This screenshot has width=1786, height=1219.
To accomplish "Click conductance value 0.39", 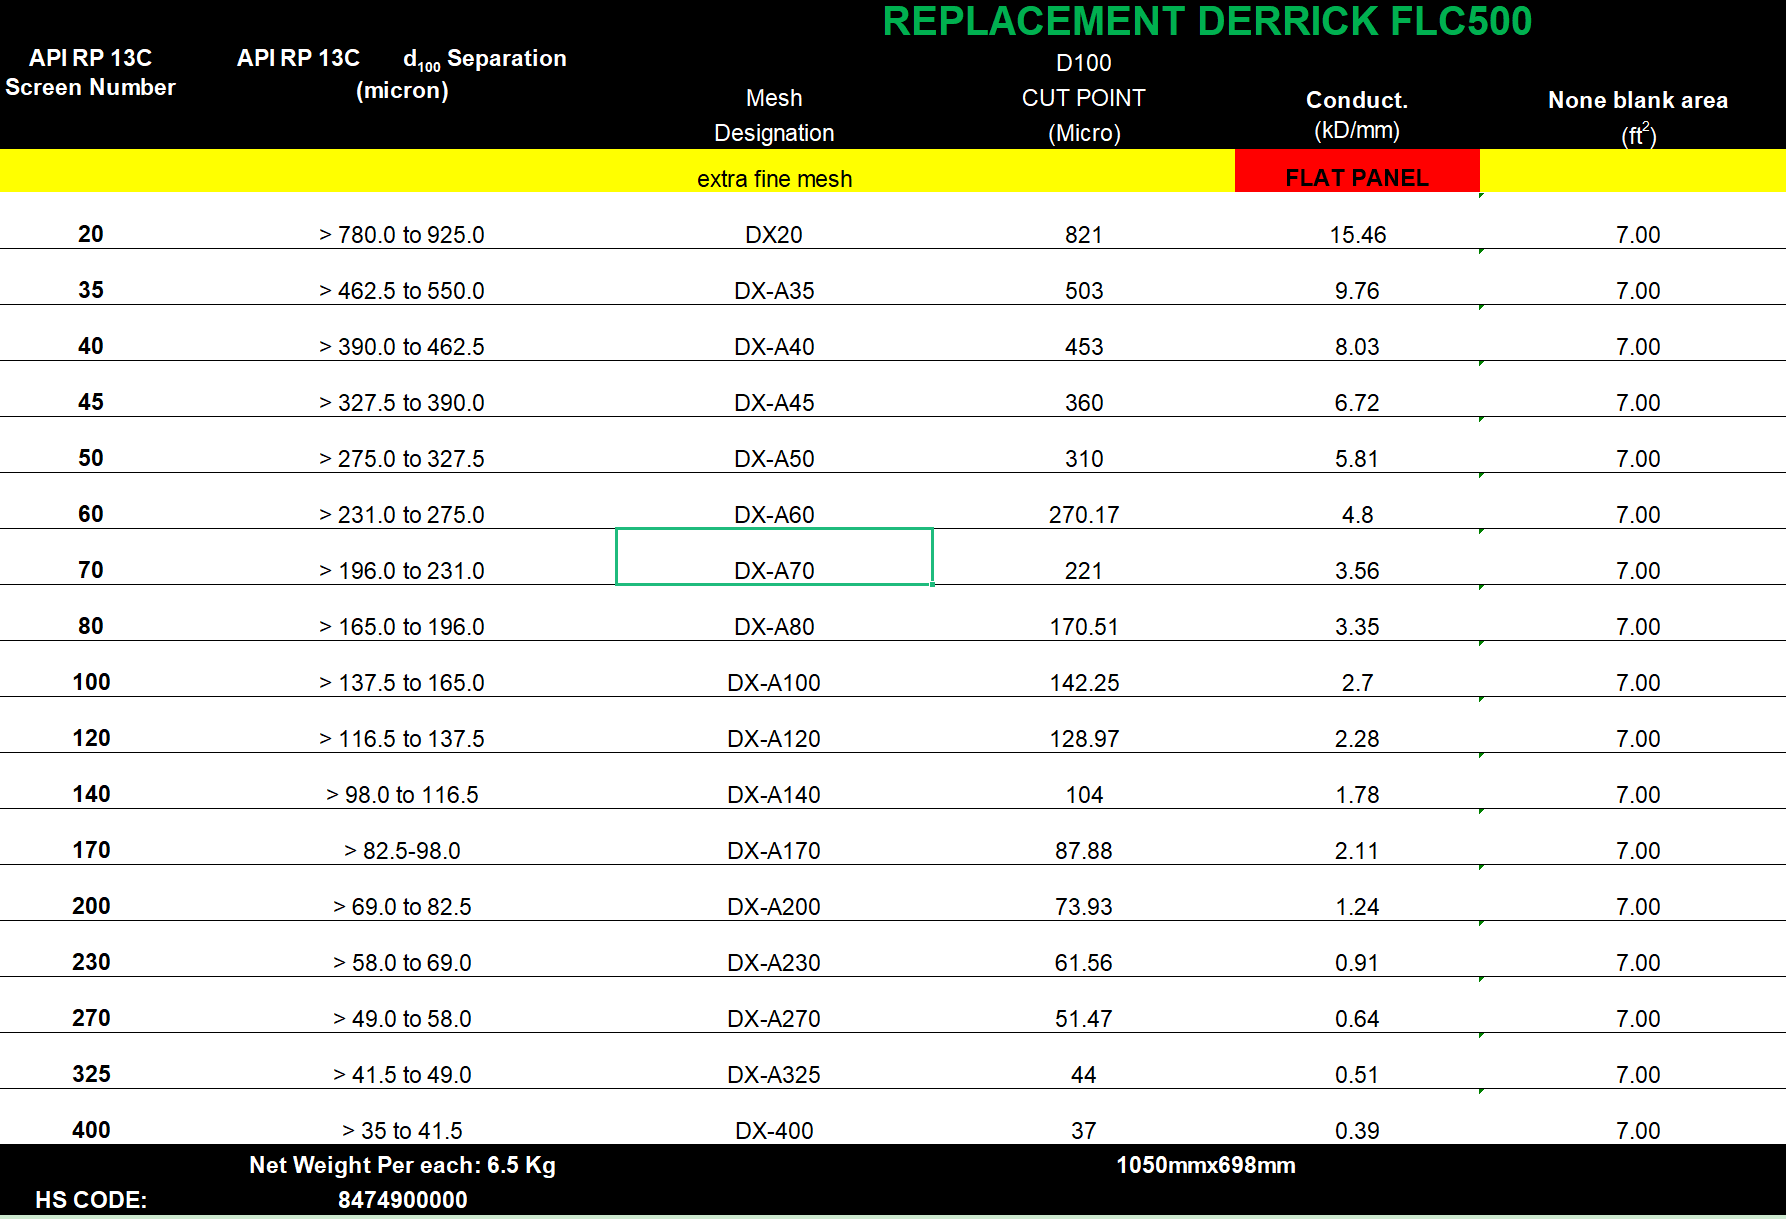I will (x=1357, y=1130).
